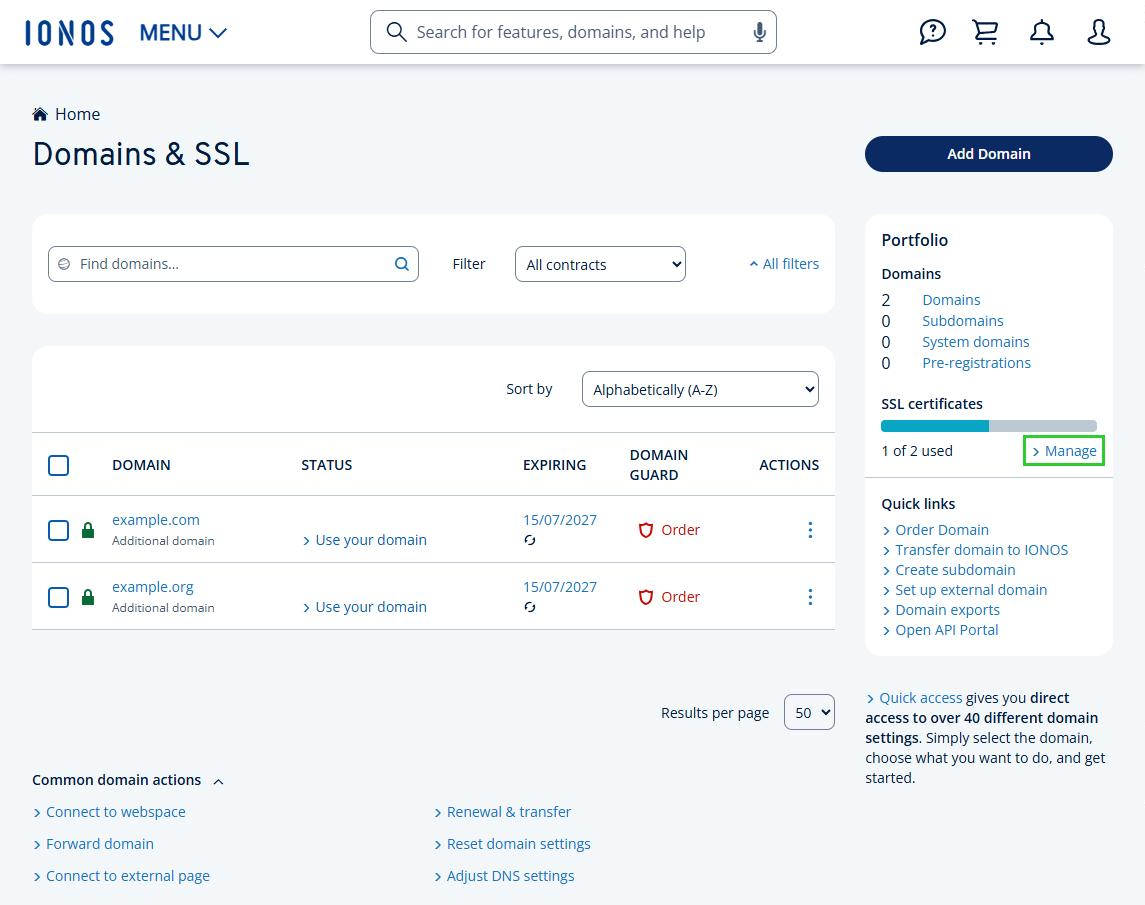Click SSL certificates usage progress bar

(989, 426)
